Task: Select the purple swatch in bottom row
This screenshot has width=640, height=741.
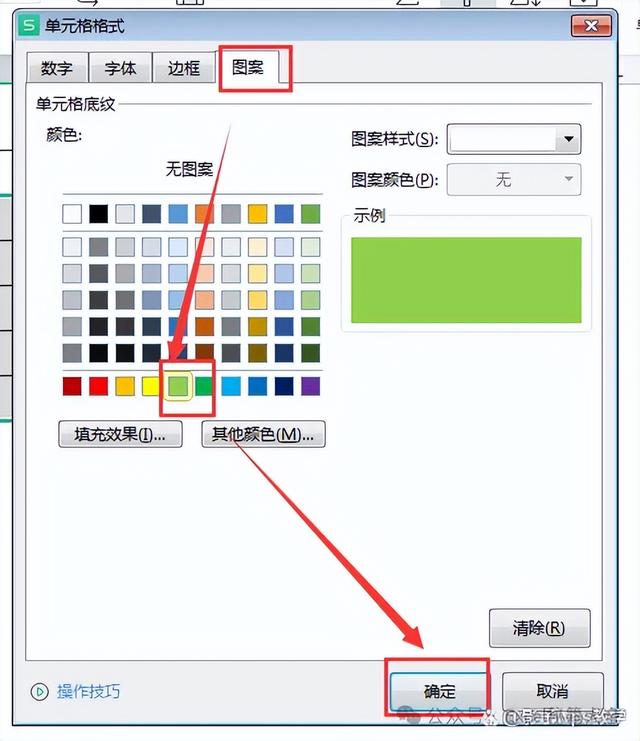Action: [x=310, y=386]
